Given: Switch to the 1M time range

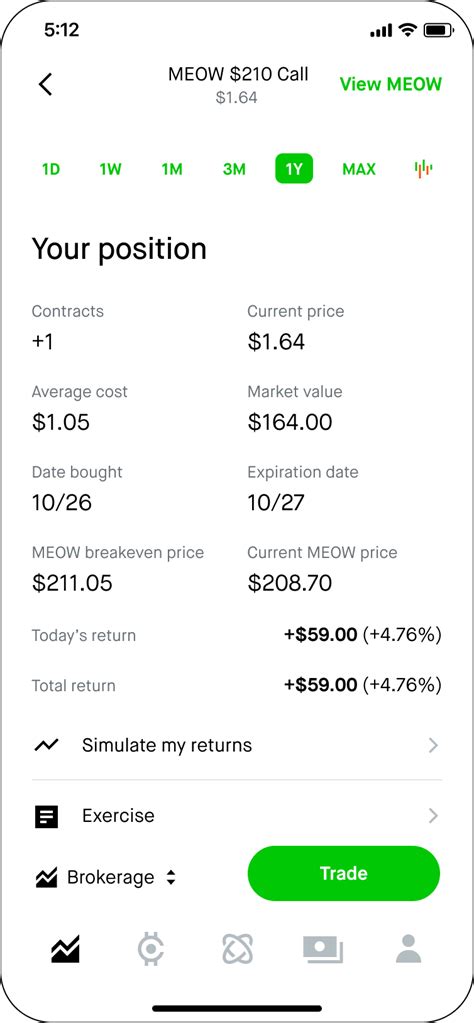Looking at the screenshot, I should pos(172,170).
